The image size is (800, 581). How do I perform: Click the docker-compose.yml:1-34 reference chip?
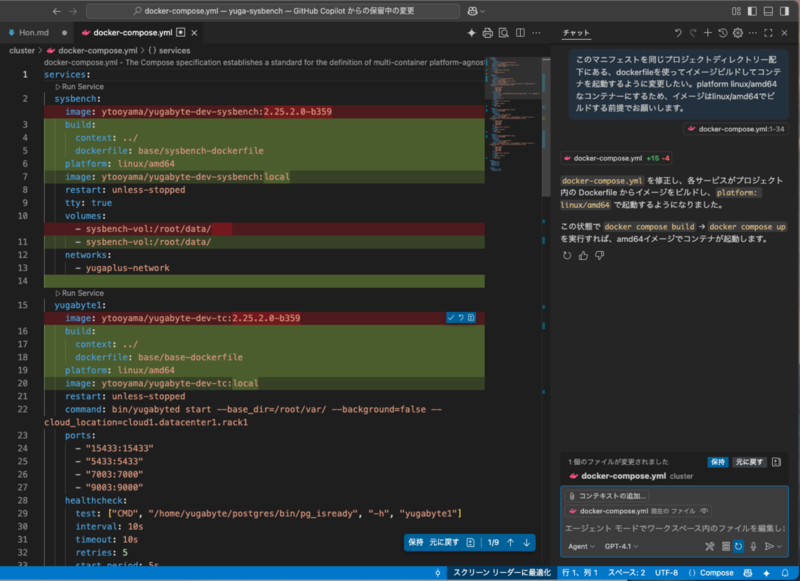point(736,129)
